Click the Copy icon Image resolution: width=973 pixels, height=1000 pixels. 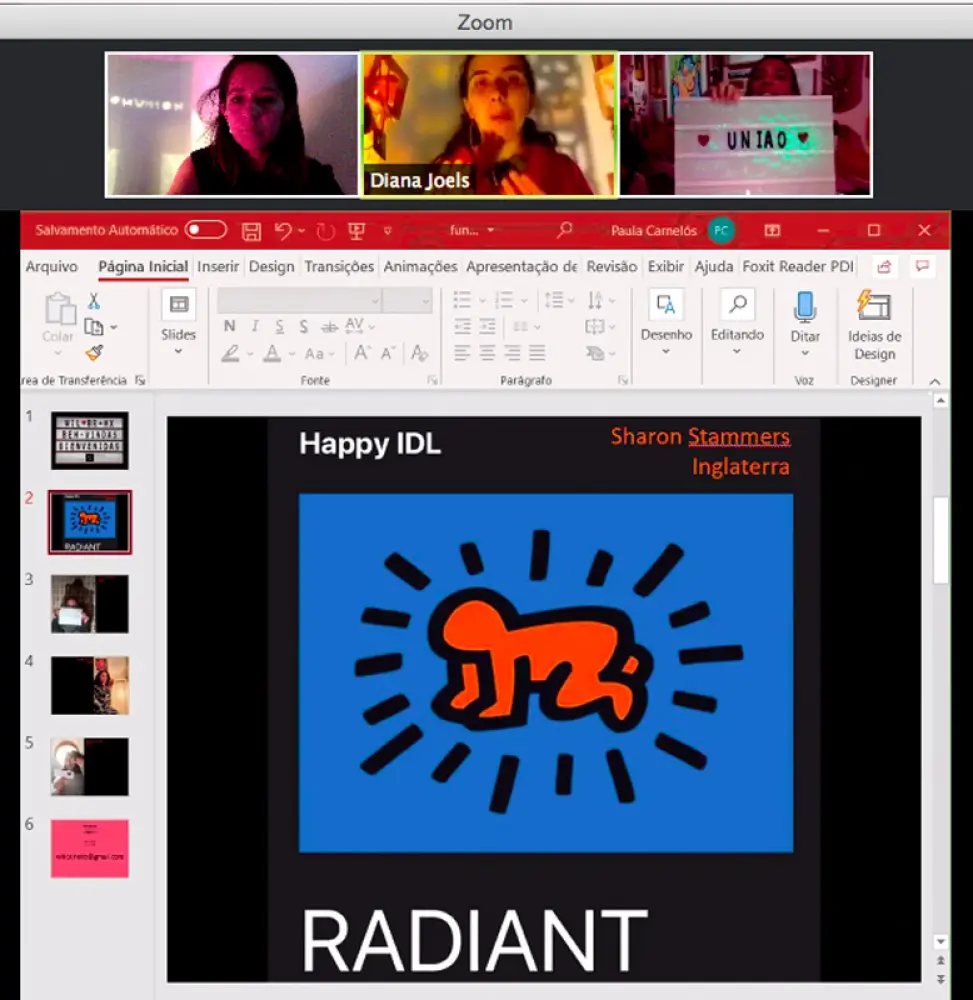(x=94, y=327)
